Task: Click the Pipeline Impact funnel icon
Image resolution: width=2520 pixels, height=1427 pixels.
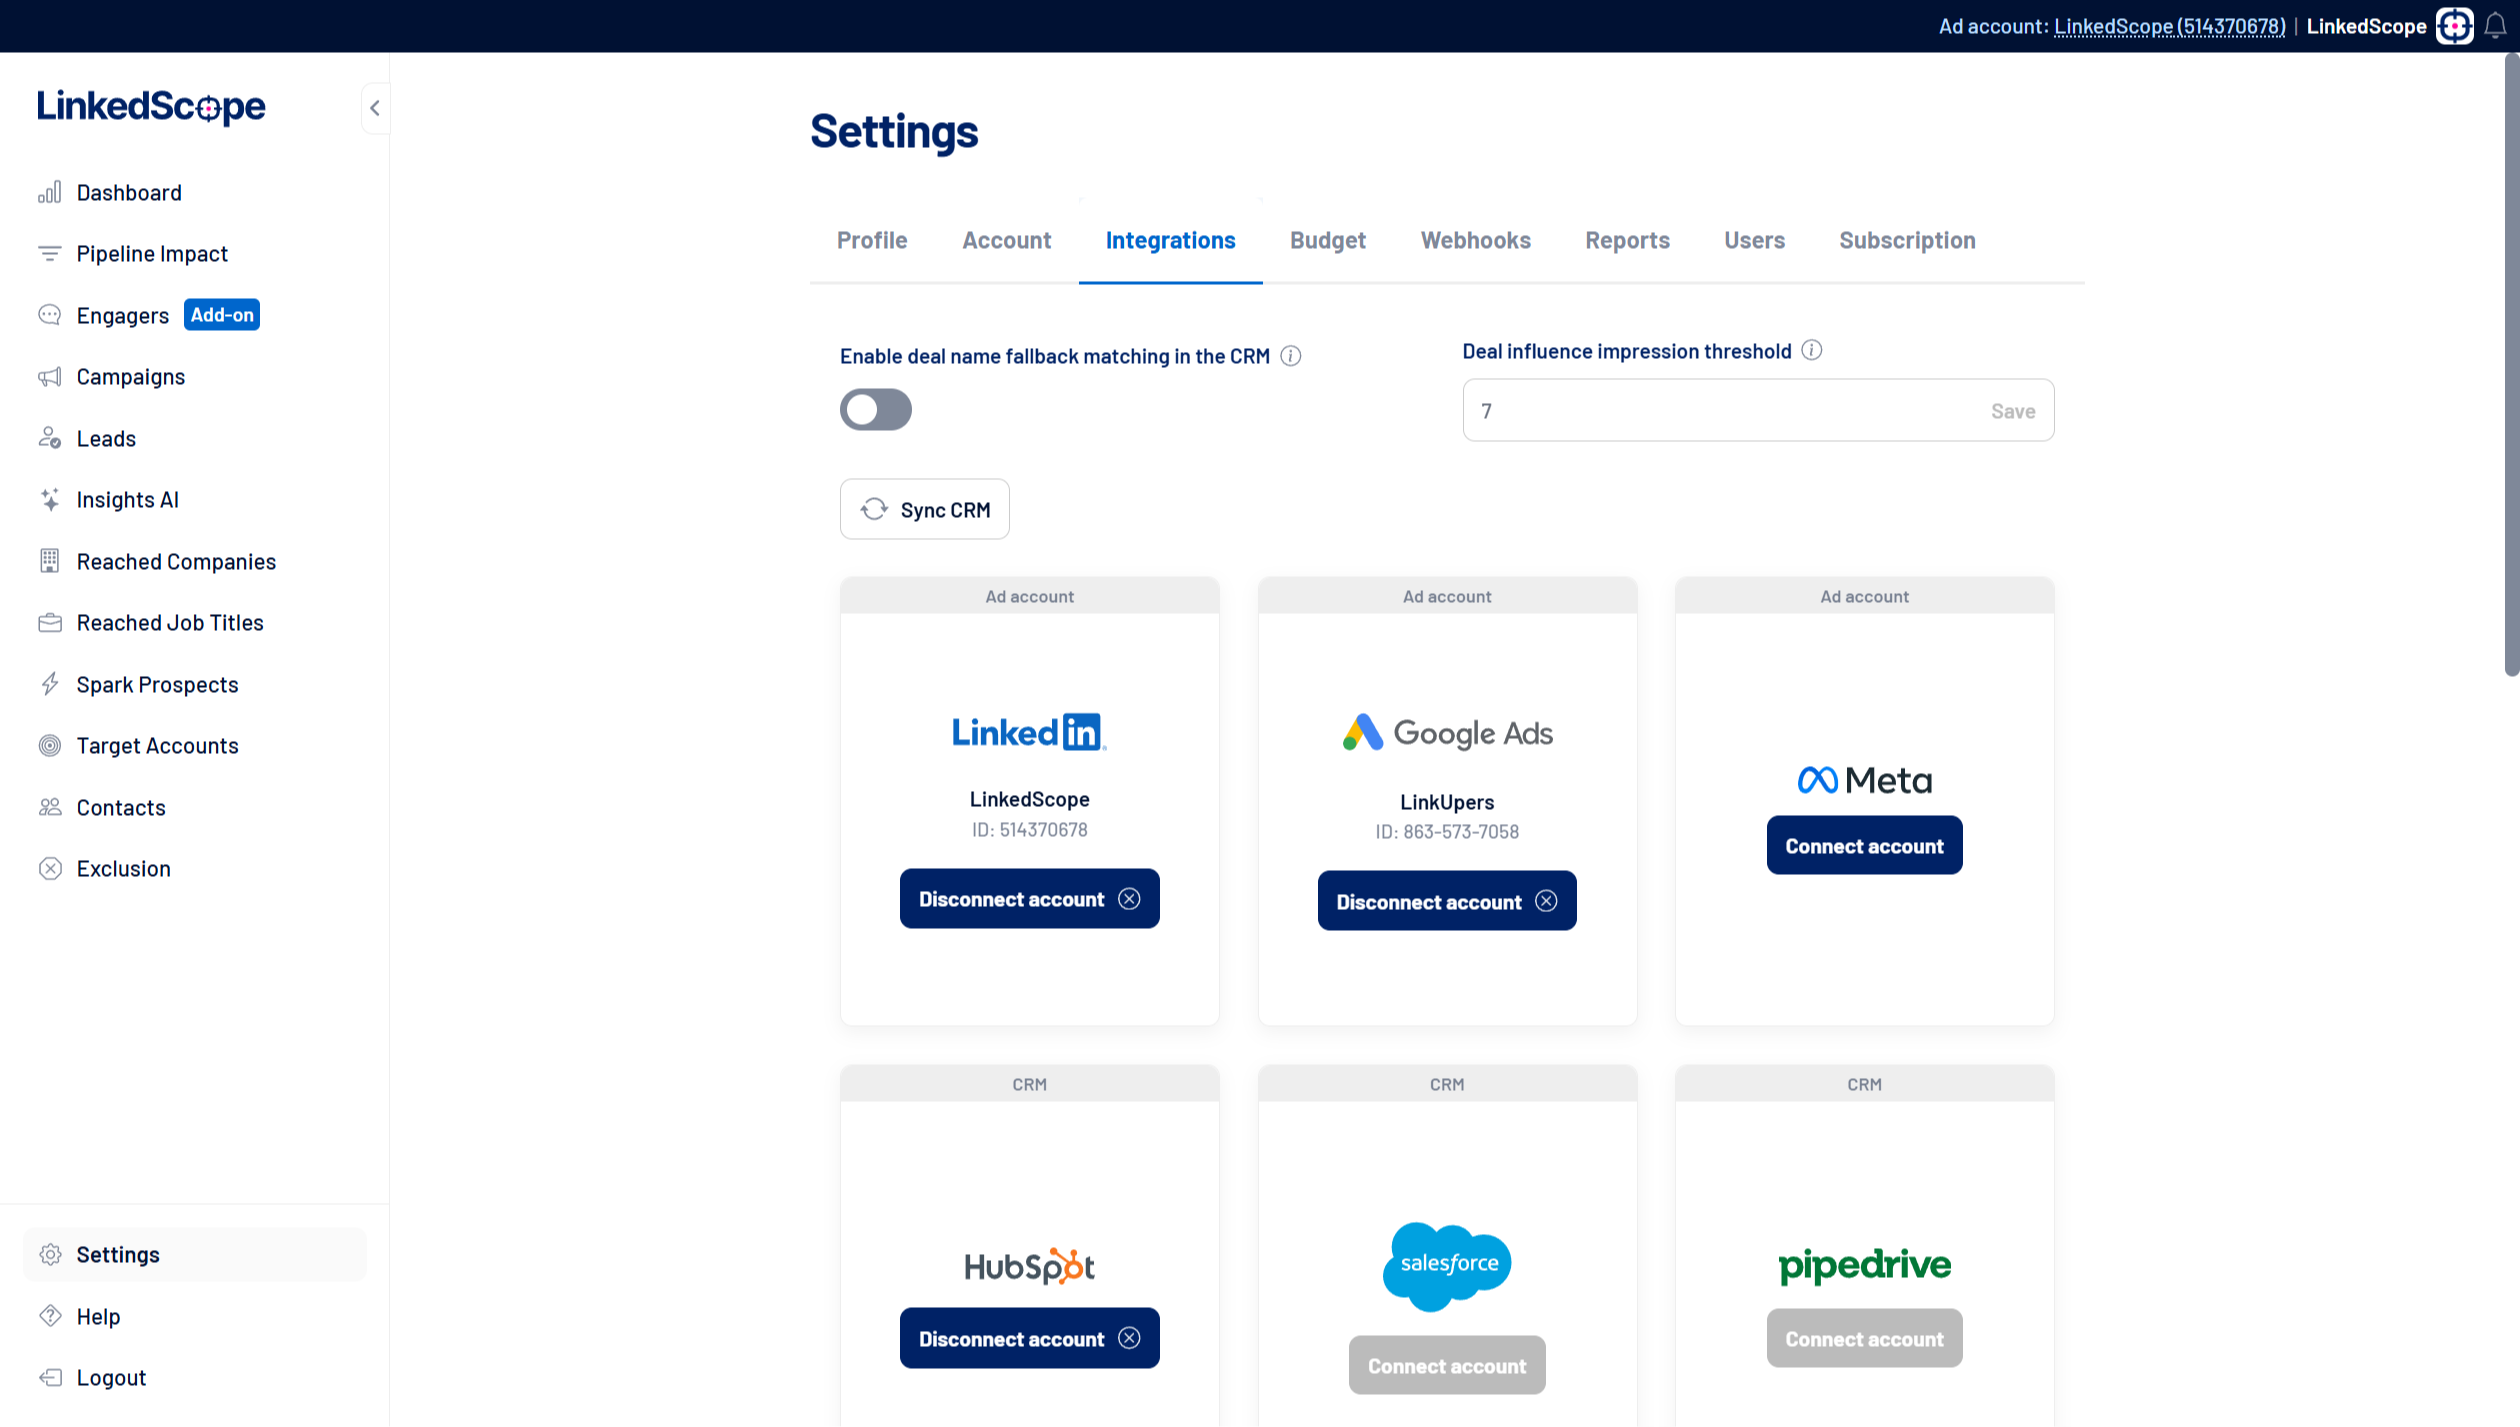Action: [x=50, y=254]
